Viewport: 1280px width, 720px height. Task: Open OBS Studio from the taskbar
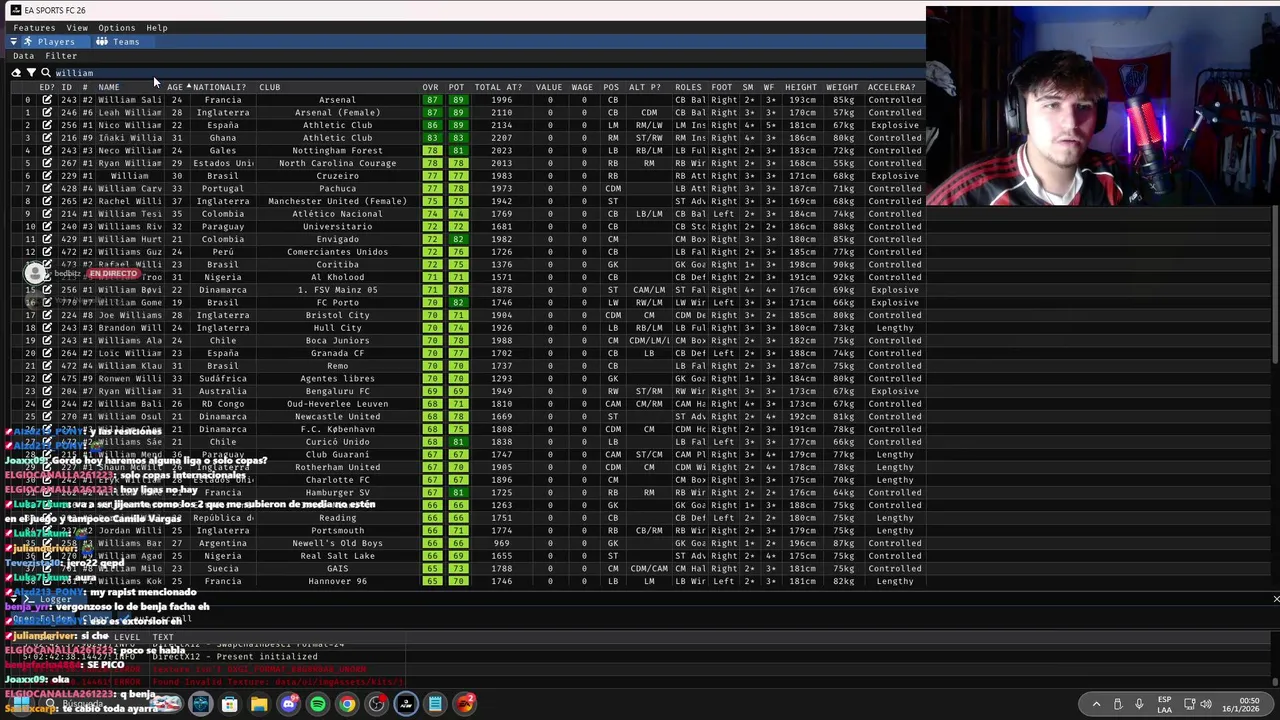click(376, 704)
